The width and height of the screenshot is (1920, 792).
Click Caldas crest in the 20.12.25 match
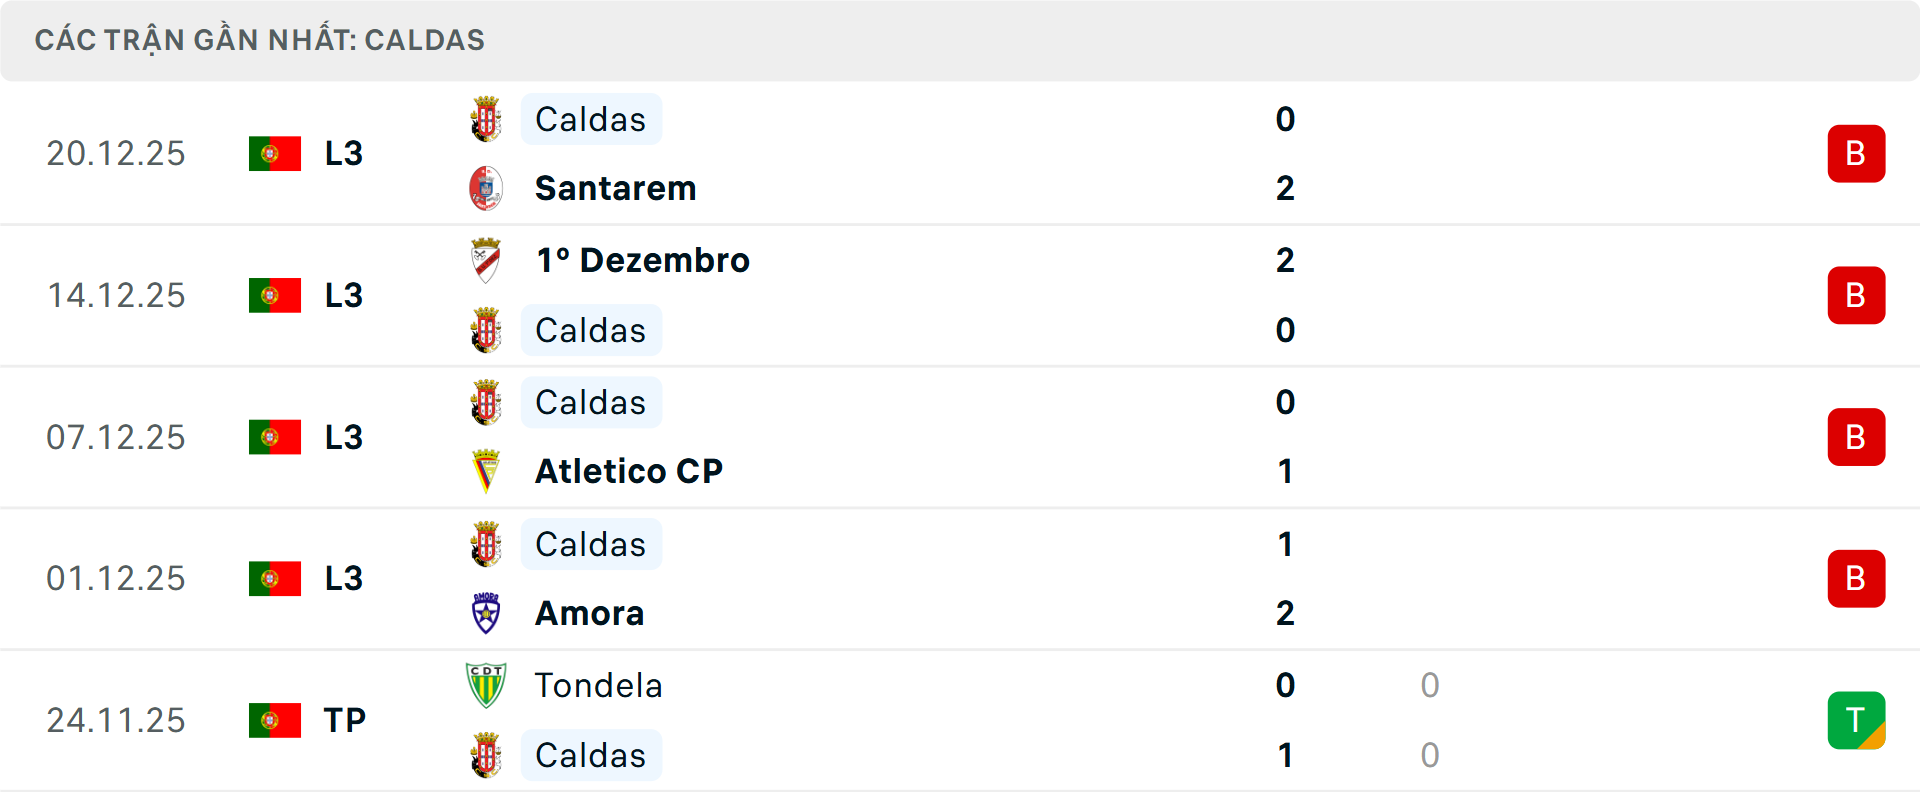tap(486, 119)
